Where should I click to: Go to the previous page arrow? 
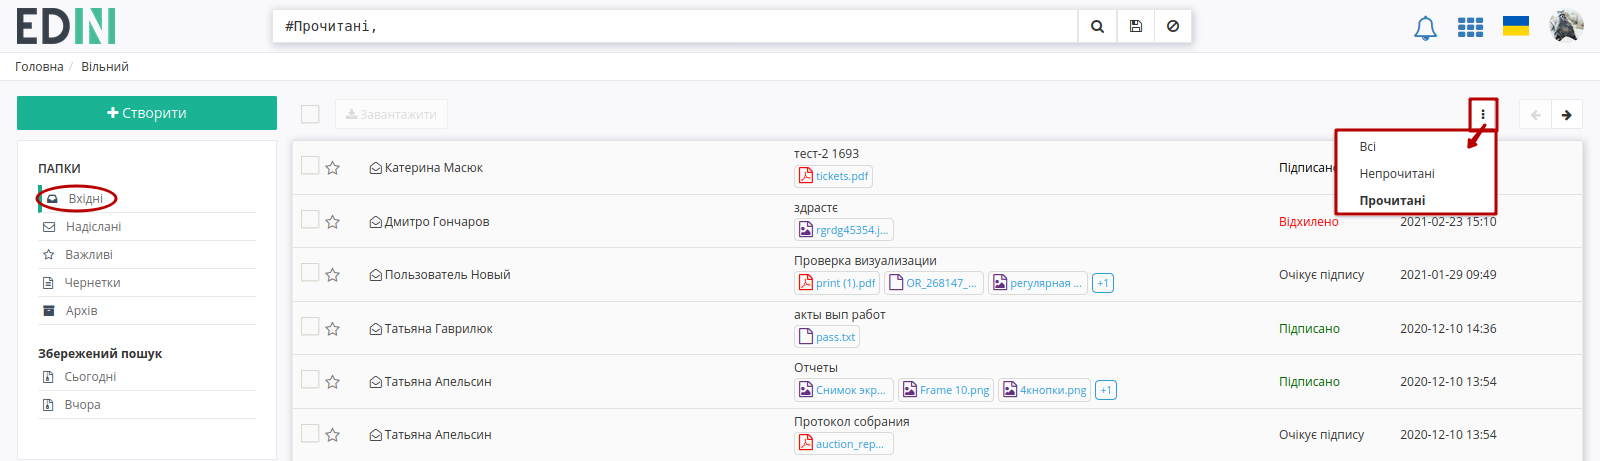(x=1536, y=115)
